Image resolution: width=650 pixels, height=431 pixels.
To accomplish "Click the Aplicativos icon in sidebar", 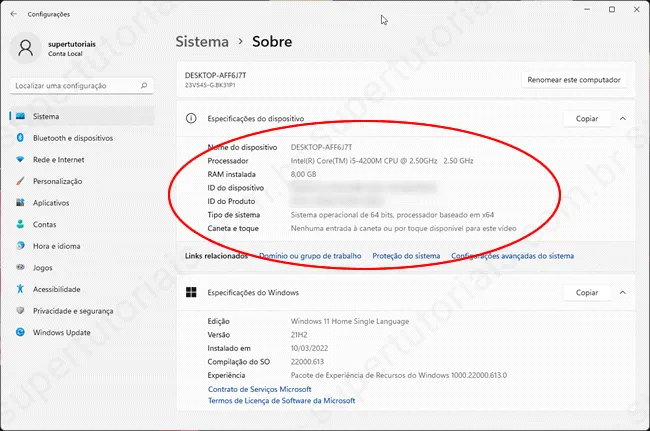I will coord(20,203).
